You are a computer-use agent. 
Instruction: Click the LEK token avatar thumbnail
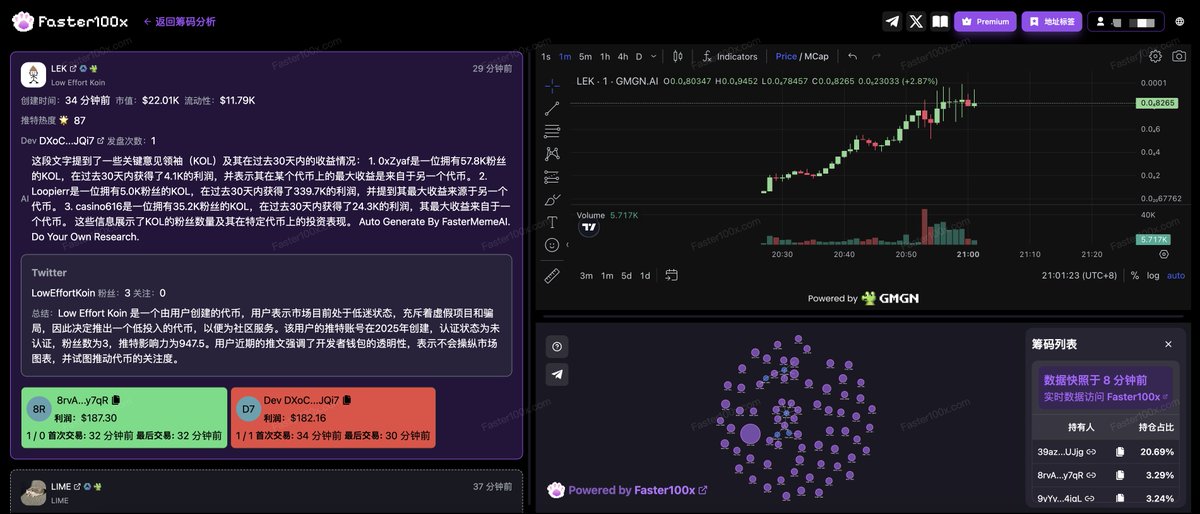click(x=34, y=74)
